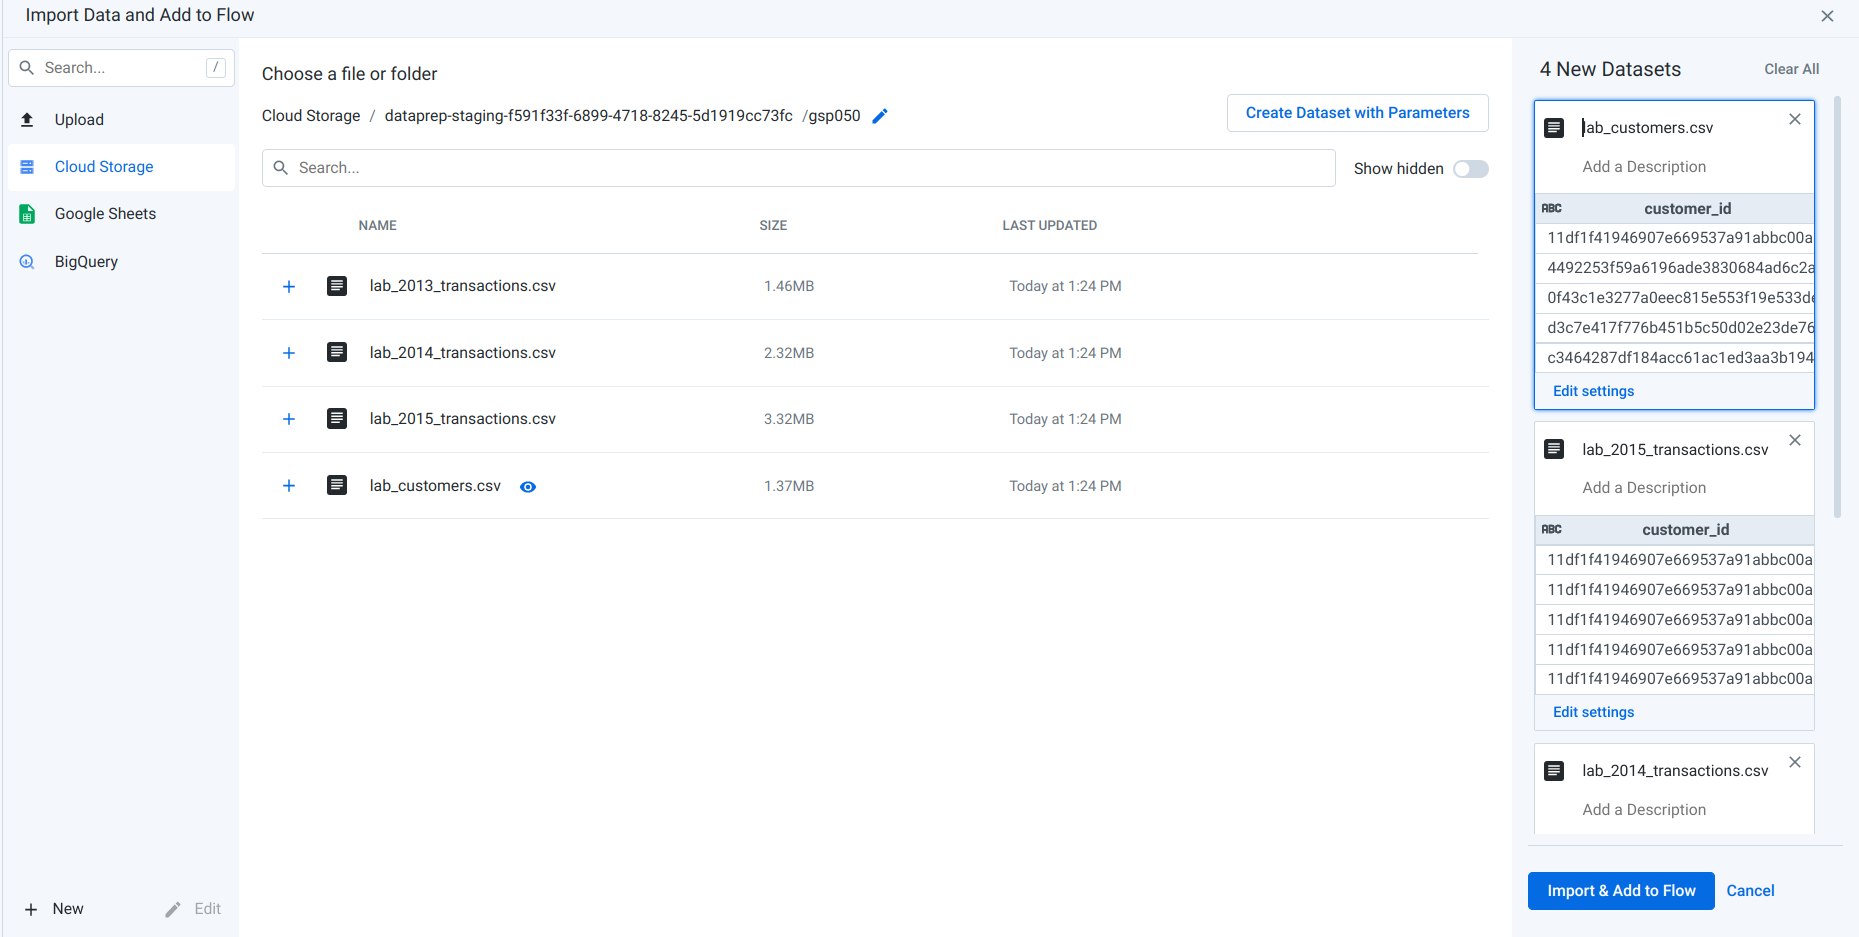The width and height of the screenshot is (1859, 937).
Task: Add lab_2013_transactions.csv with its plus icon
Action: [x=289, y=286]
